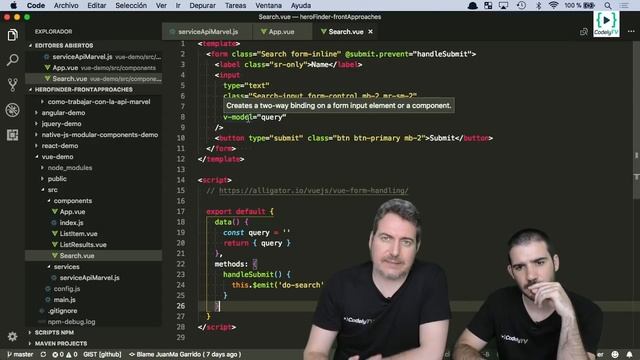The width and height of the screenshot is (640, 360).
Task: Expand the public folder
Action: point(57,179)
